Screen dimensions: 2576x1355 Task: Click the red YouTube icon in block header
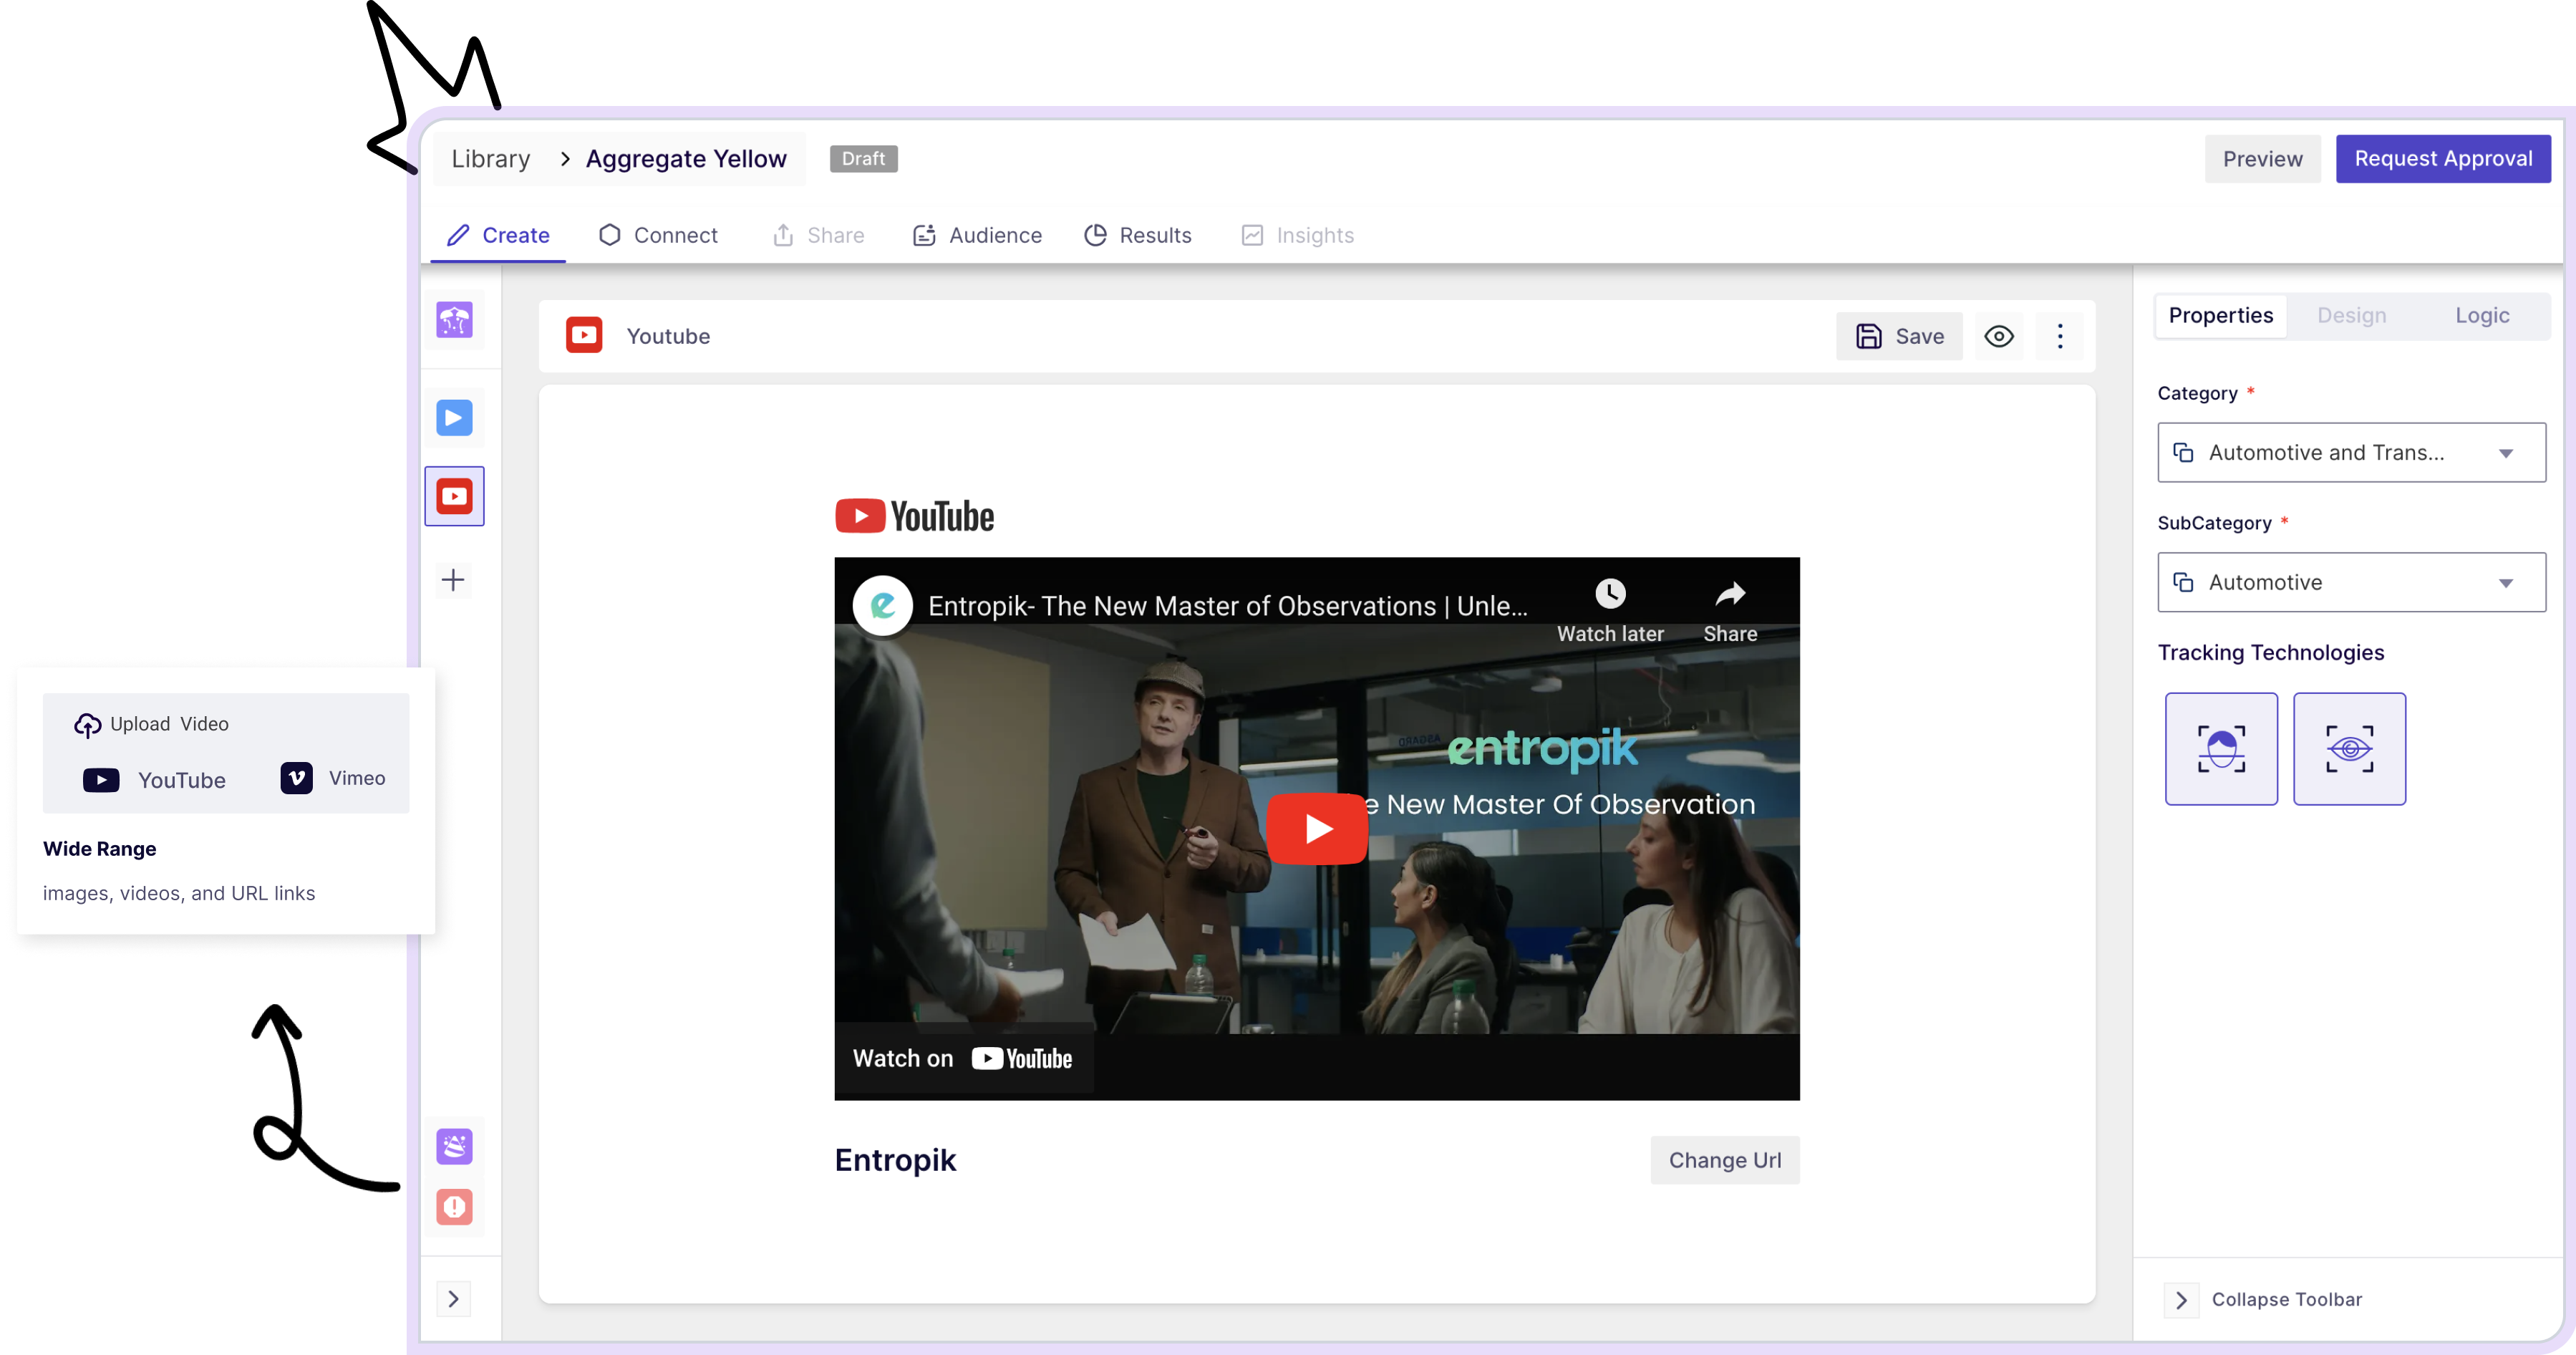[584, 336]
